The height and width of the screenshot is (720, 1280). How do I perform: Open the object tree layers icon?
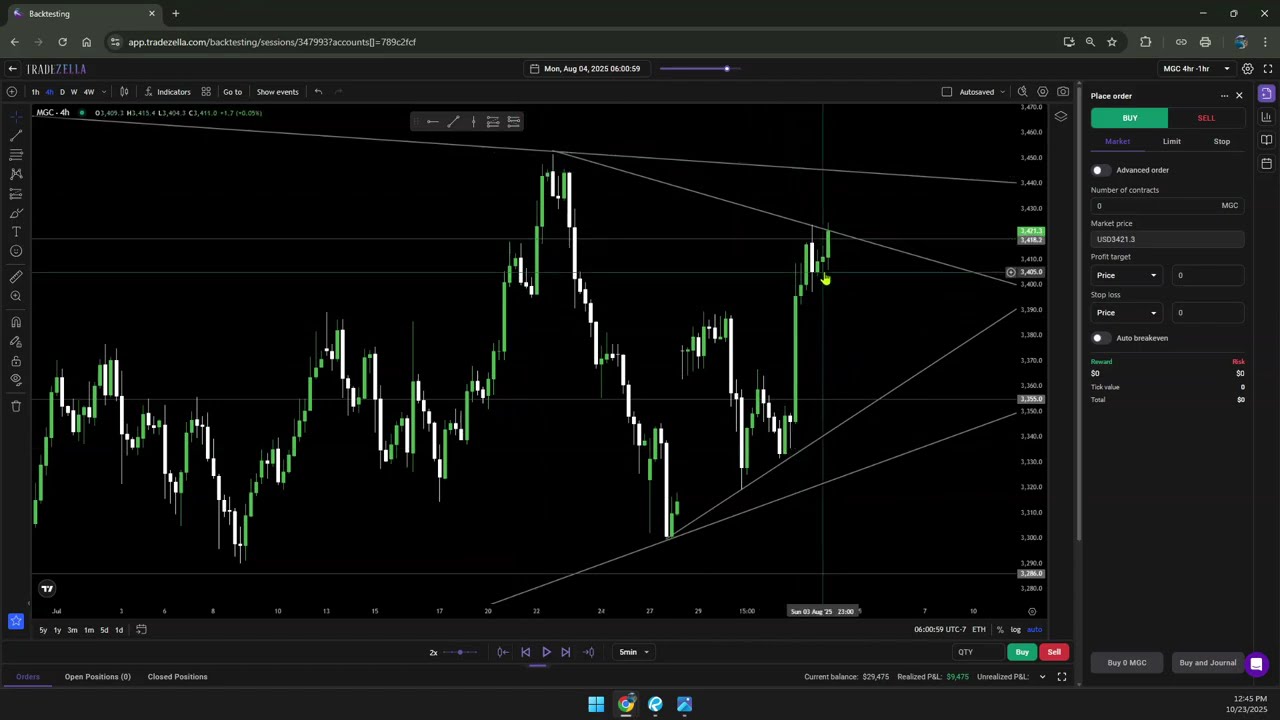tap(1061, 116)
